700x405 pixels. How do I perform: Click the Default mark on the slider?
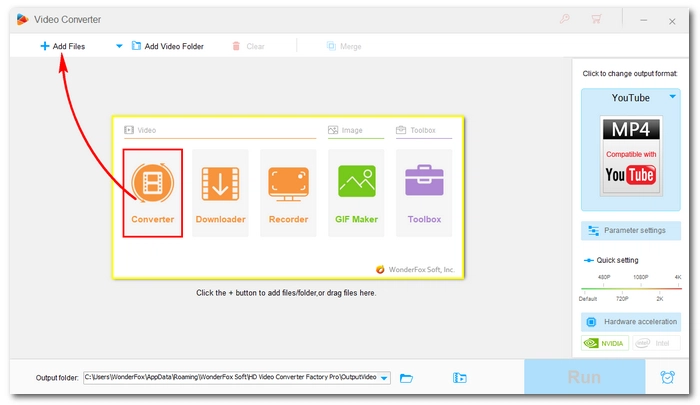click(588, 298)
